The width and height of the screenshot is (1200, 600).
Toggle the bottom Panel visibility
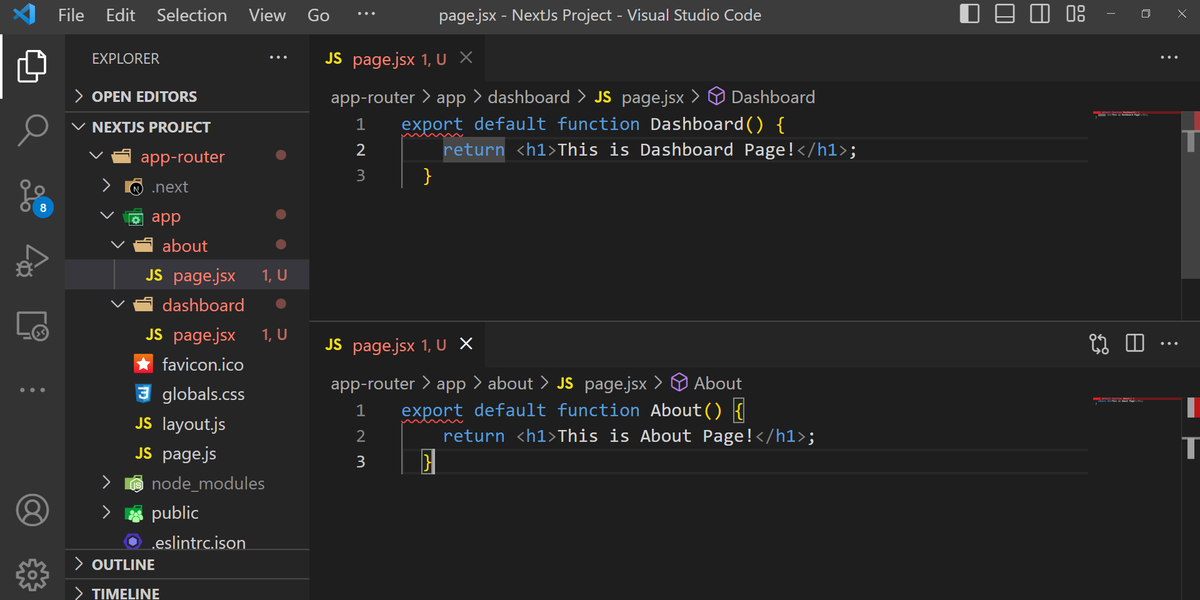(1004, 14)
